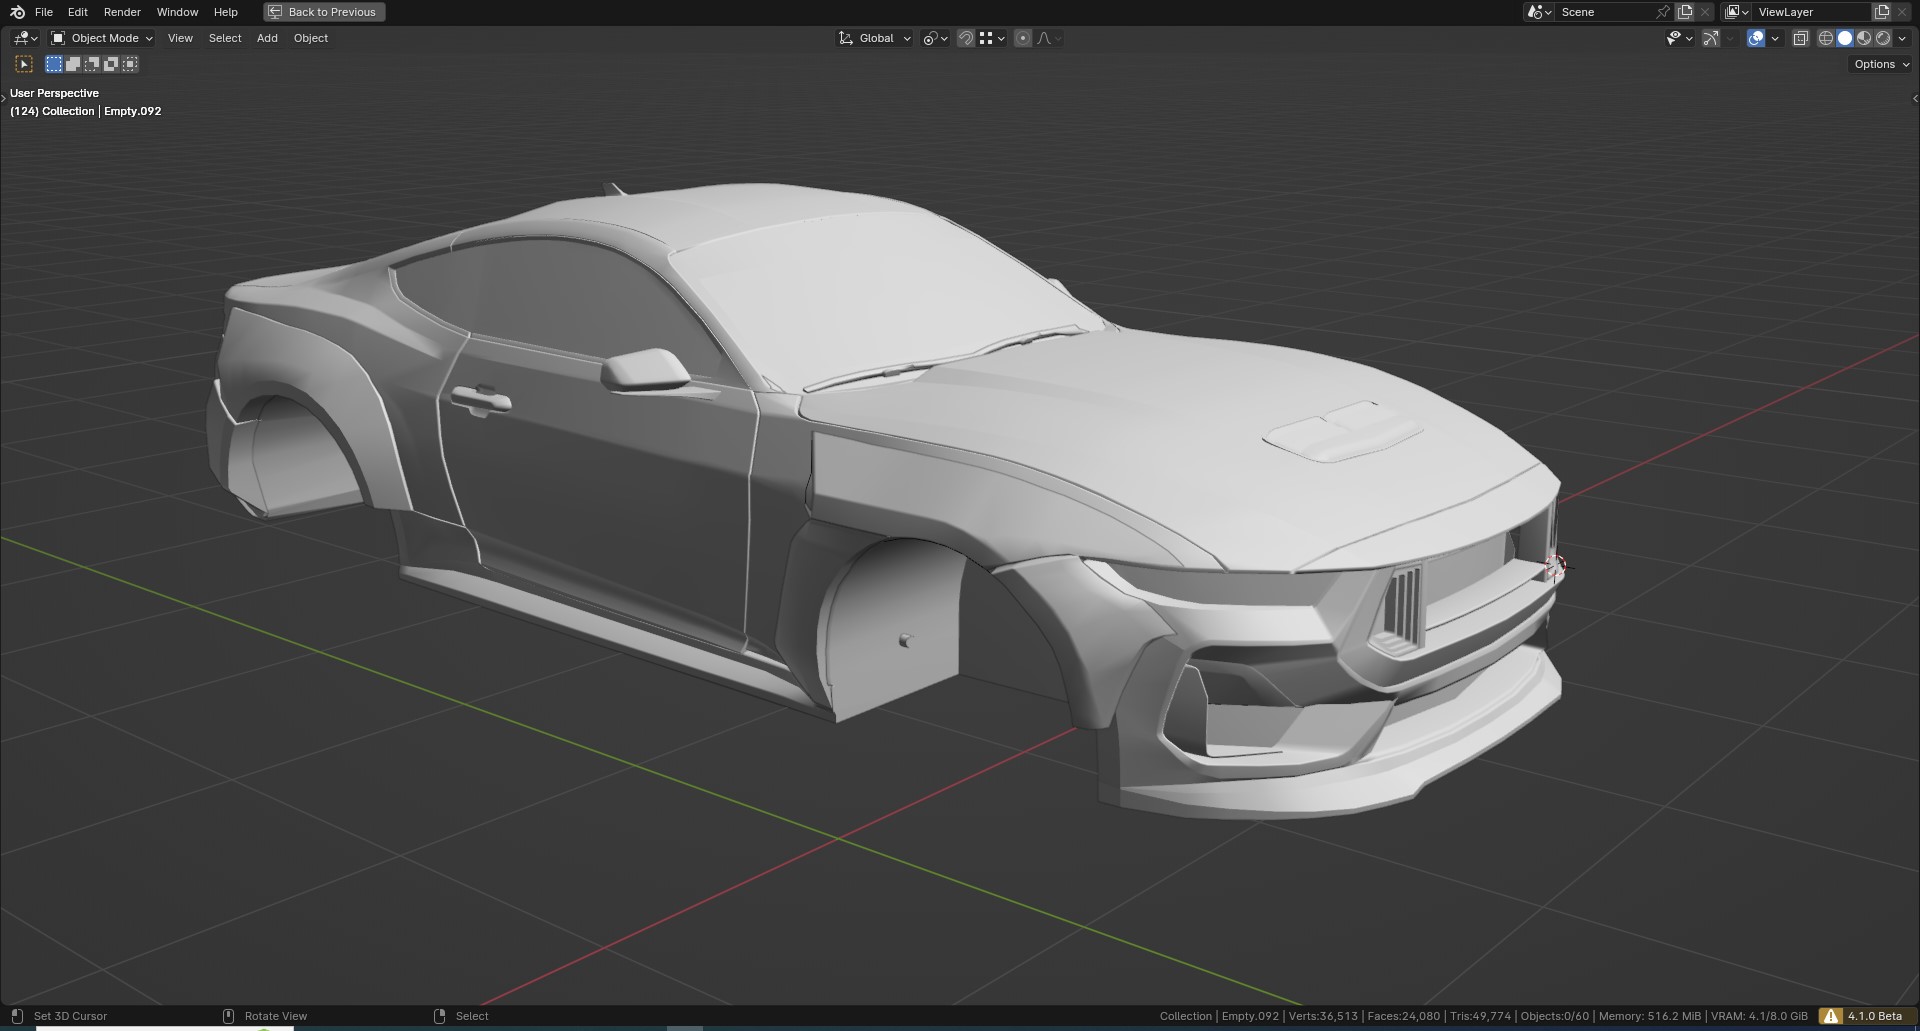The height and width of the screenshot is (1031, 1920).
Task: Open the editor type dropdown
Action: pos(25,38)
